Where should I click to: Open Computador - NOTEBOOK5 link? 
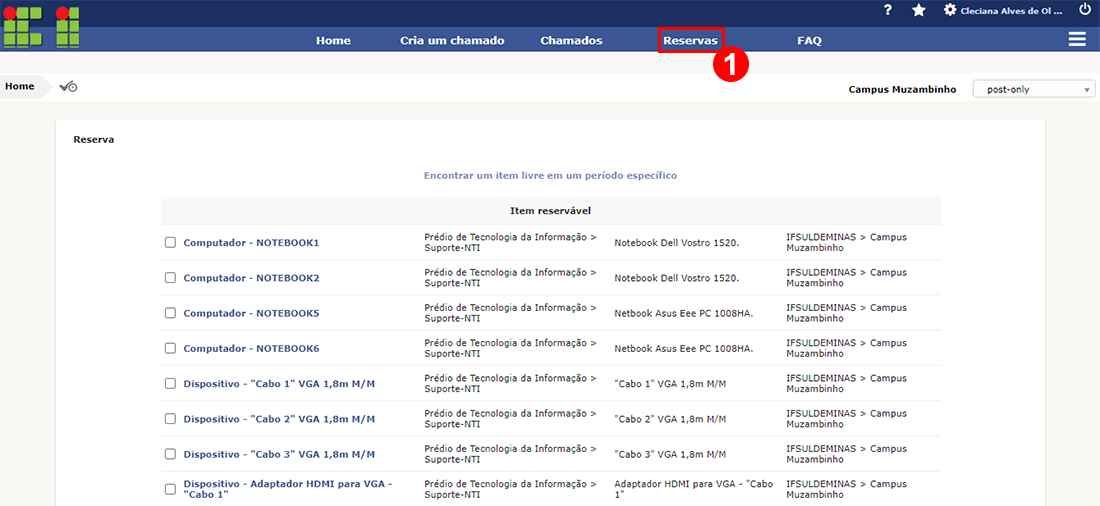[251, 313]
